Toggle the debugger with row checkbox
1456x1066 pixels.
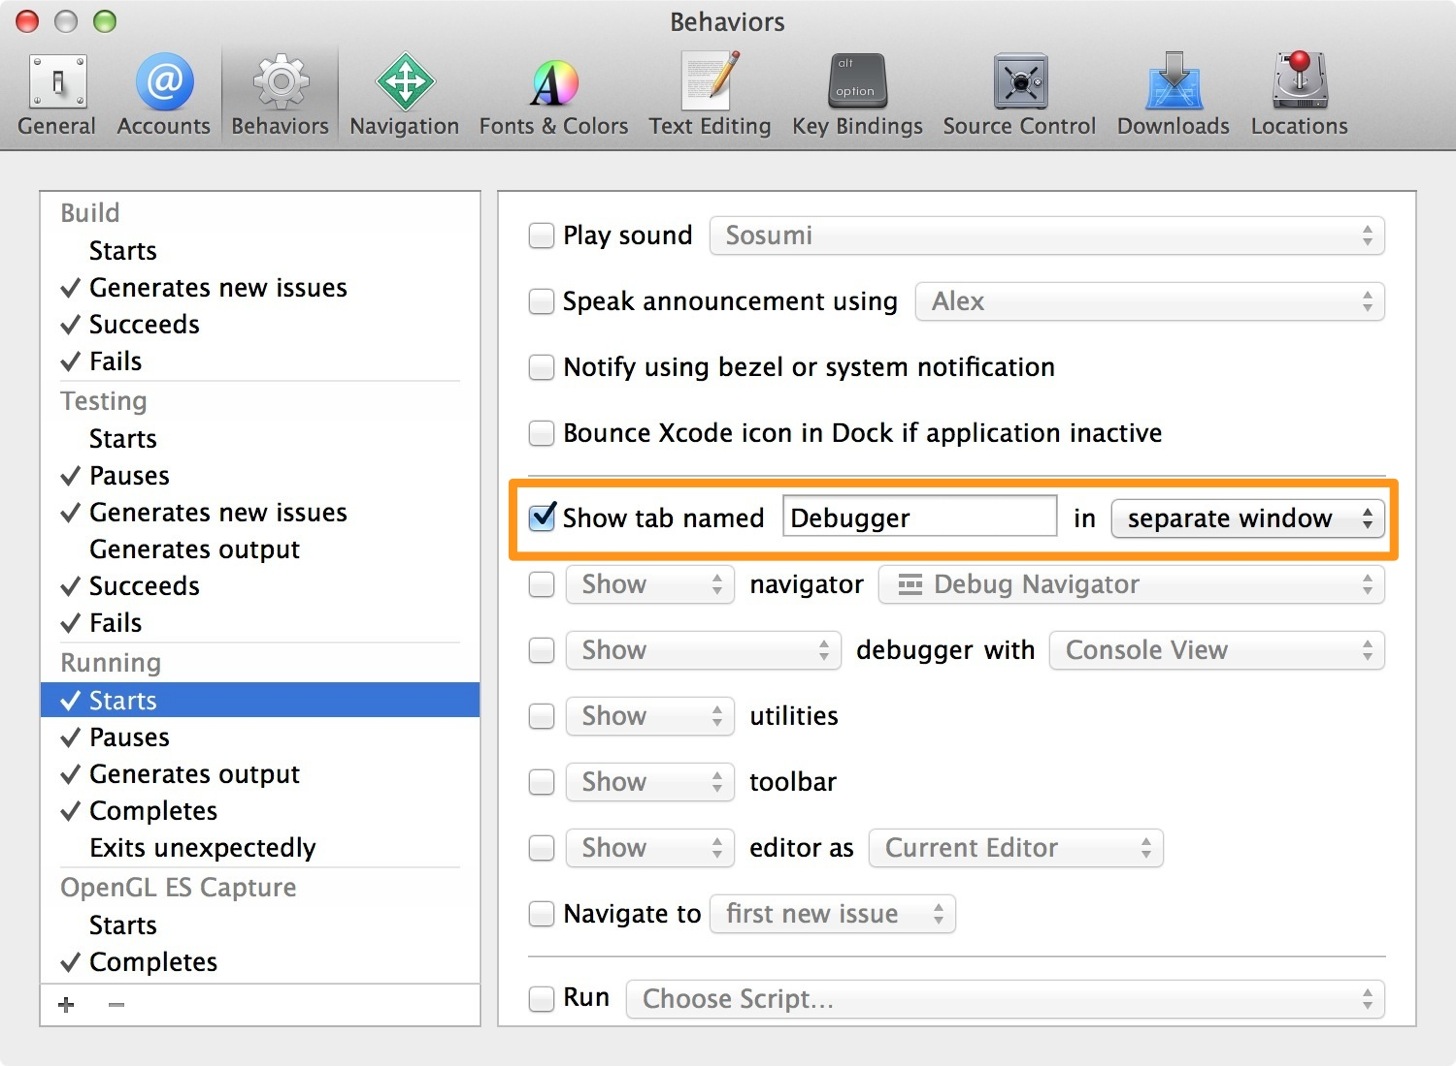(541, 651)
